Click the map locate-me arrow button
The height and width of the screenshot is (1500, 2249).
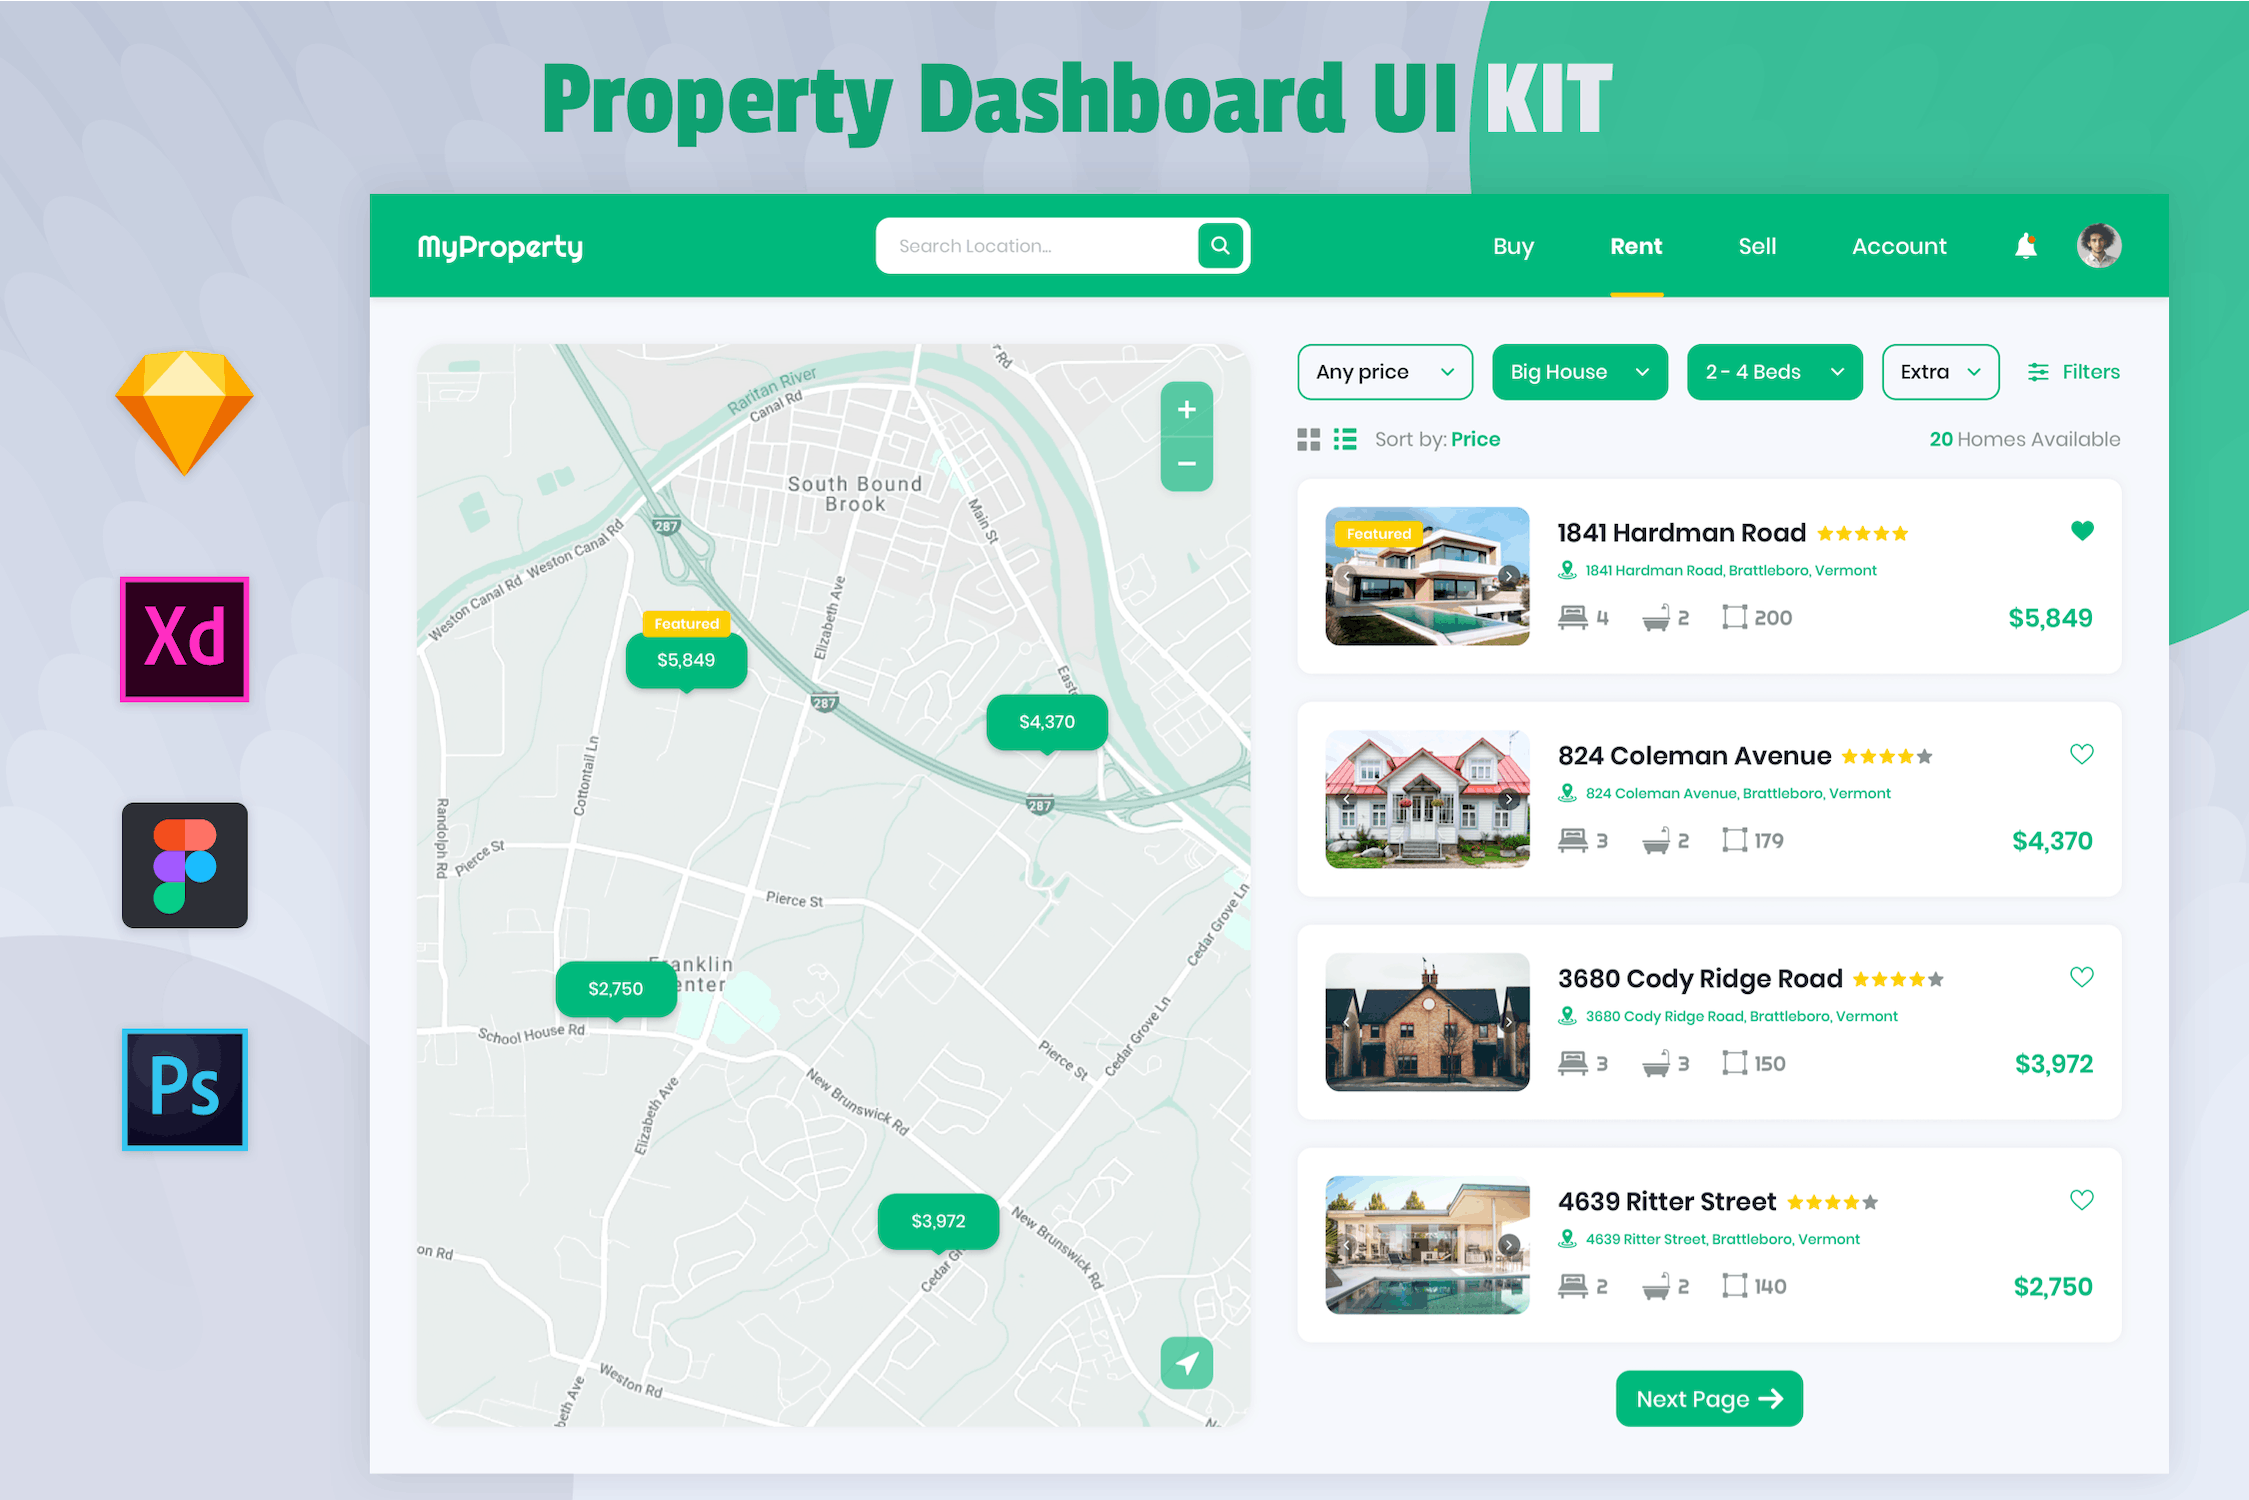click(1187, 1363)
